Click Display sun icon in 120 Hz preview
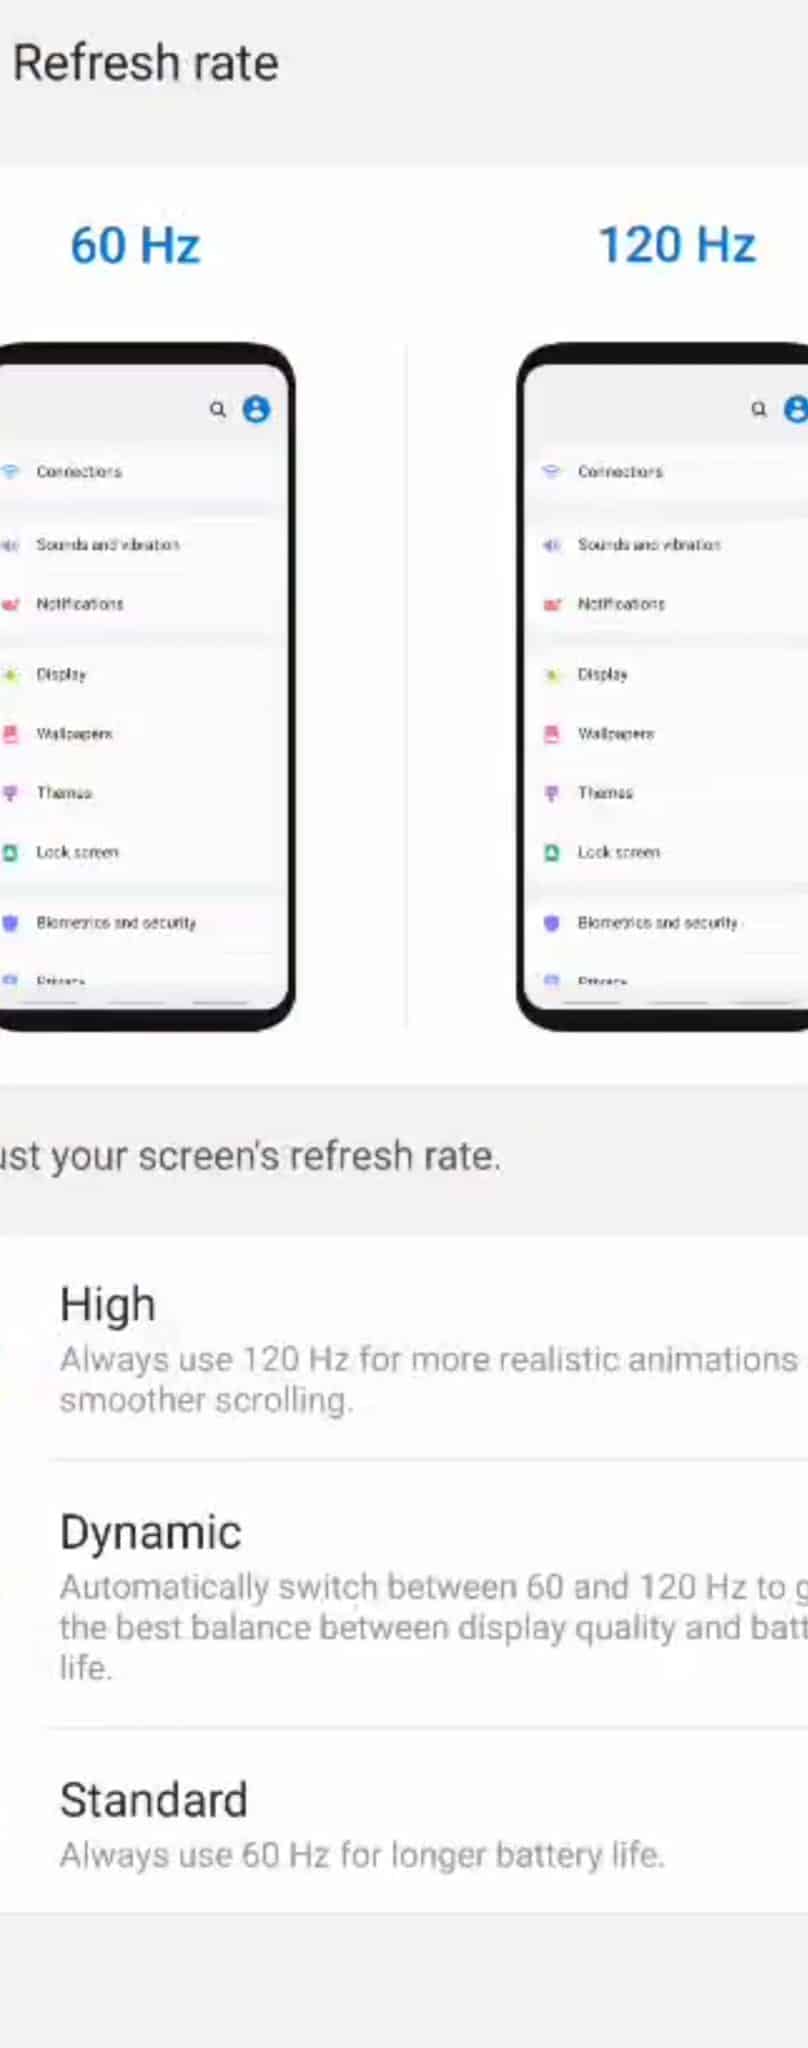 [551, 675]
